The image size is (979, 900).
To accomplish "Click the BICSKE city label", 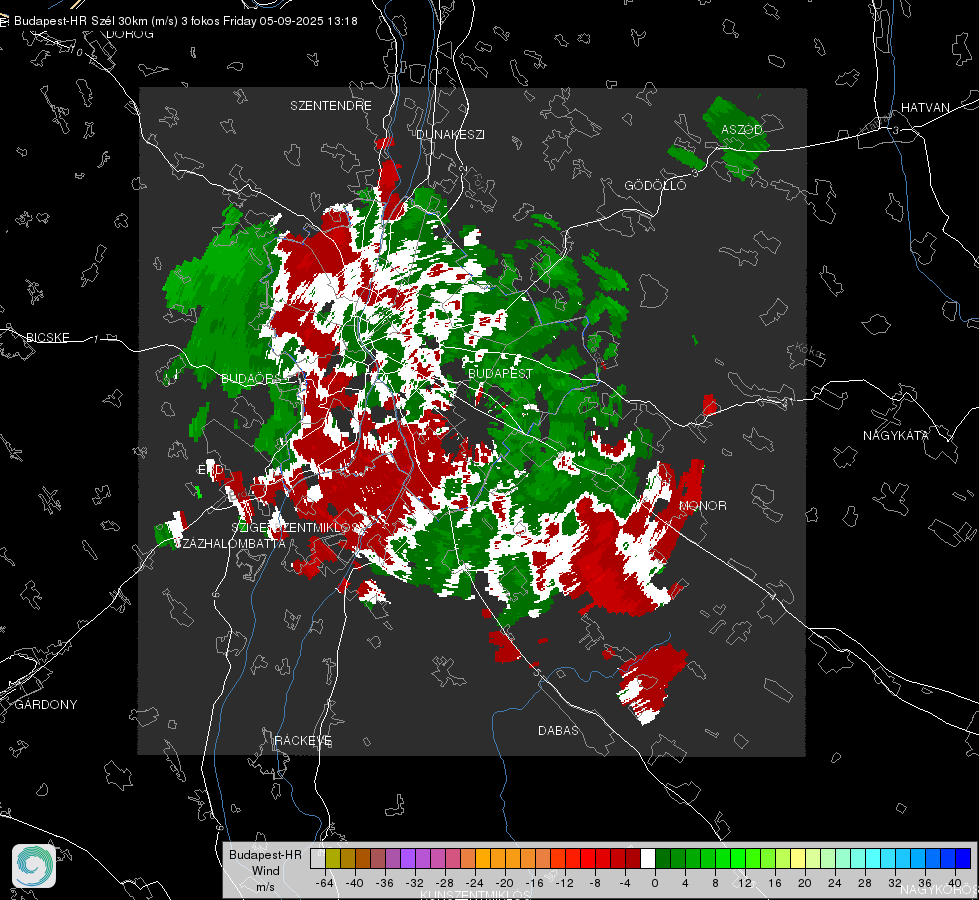I will [47, 337].
